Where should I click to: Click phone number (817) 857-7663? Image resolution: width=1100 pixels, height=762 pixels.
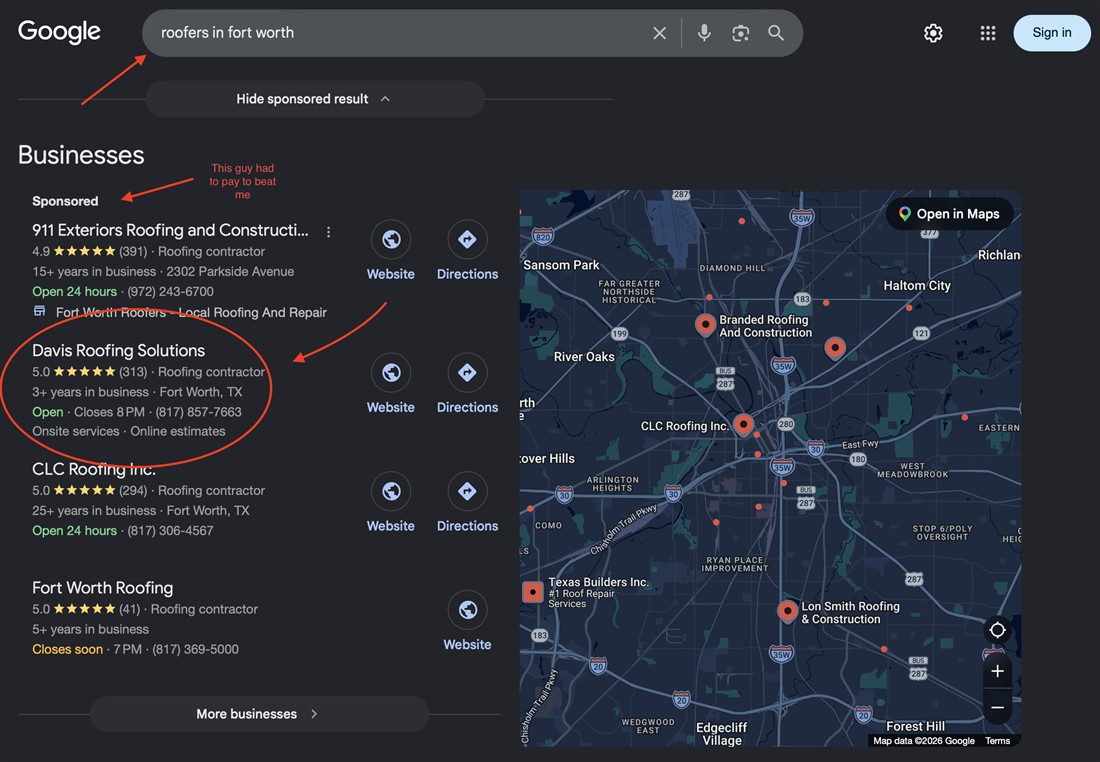[x=199, y=412]
